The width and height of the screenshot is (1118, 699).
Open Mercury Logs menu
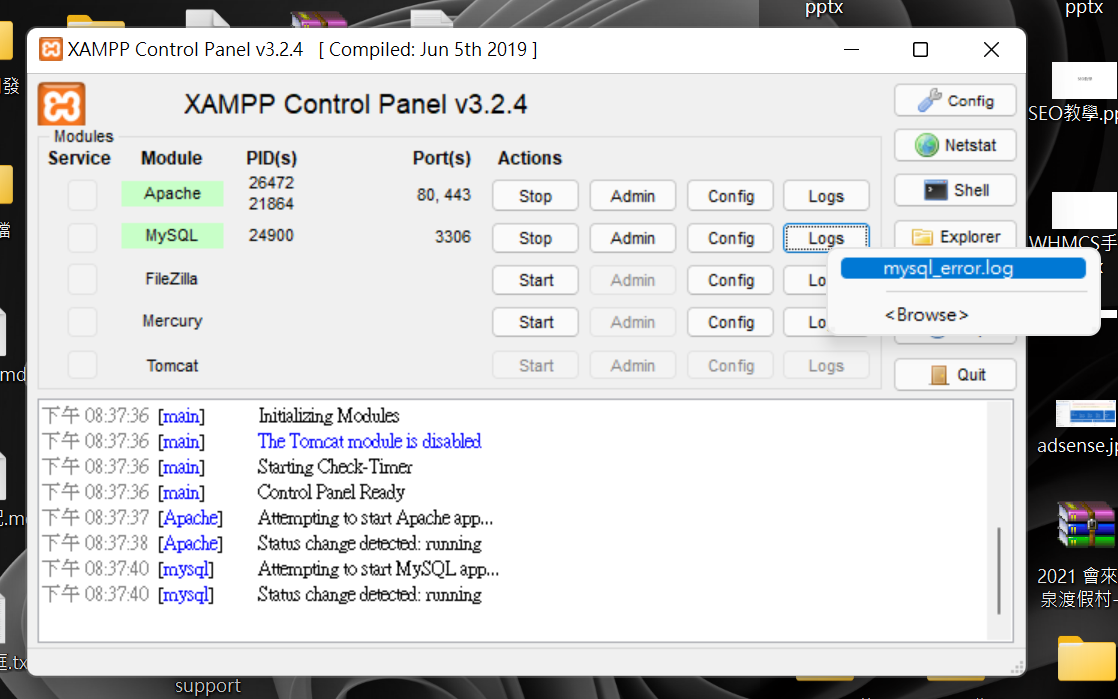coord(807,322)
